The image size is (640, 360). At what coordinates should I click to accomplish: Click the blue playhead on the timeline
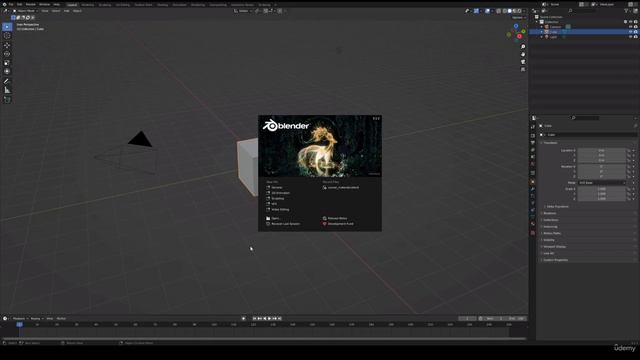click(x=19, y=324)
